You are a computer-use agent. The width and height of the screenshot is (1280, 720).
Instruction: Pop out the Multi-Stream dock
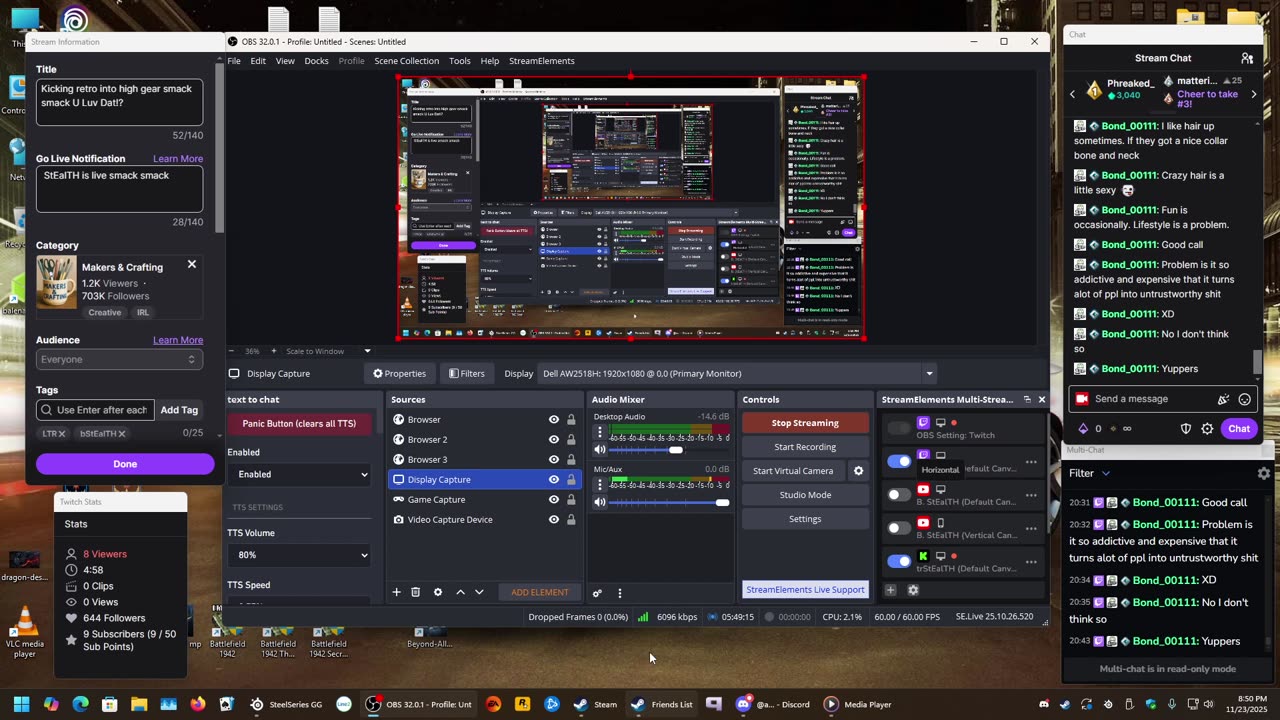tap(1027, 399)
